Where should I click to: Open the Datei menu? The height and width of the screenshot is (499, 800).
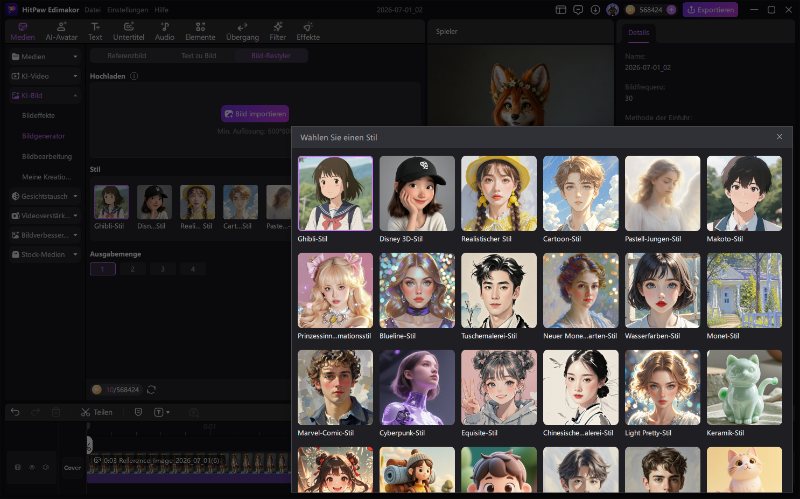coord(92,10)
